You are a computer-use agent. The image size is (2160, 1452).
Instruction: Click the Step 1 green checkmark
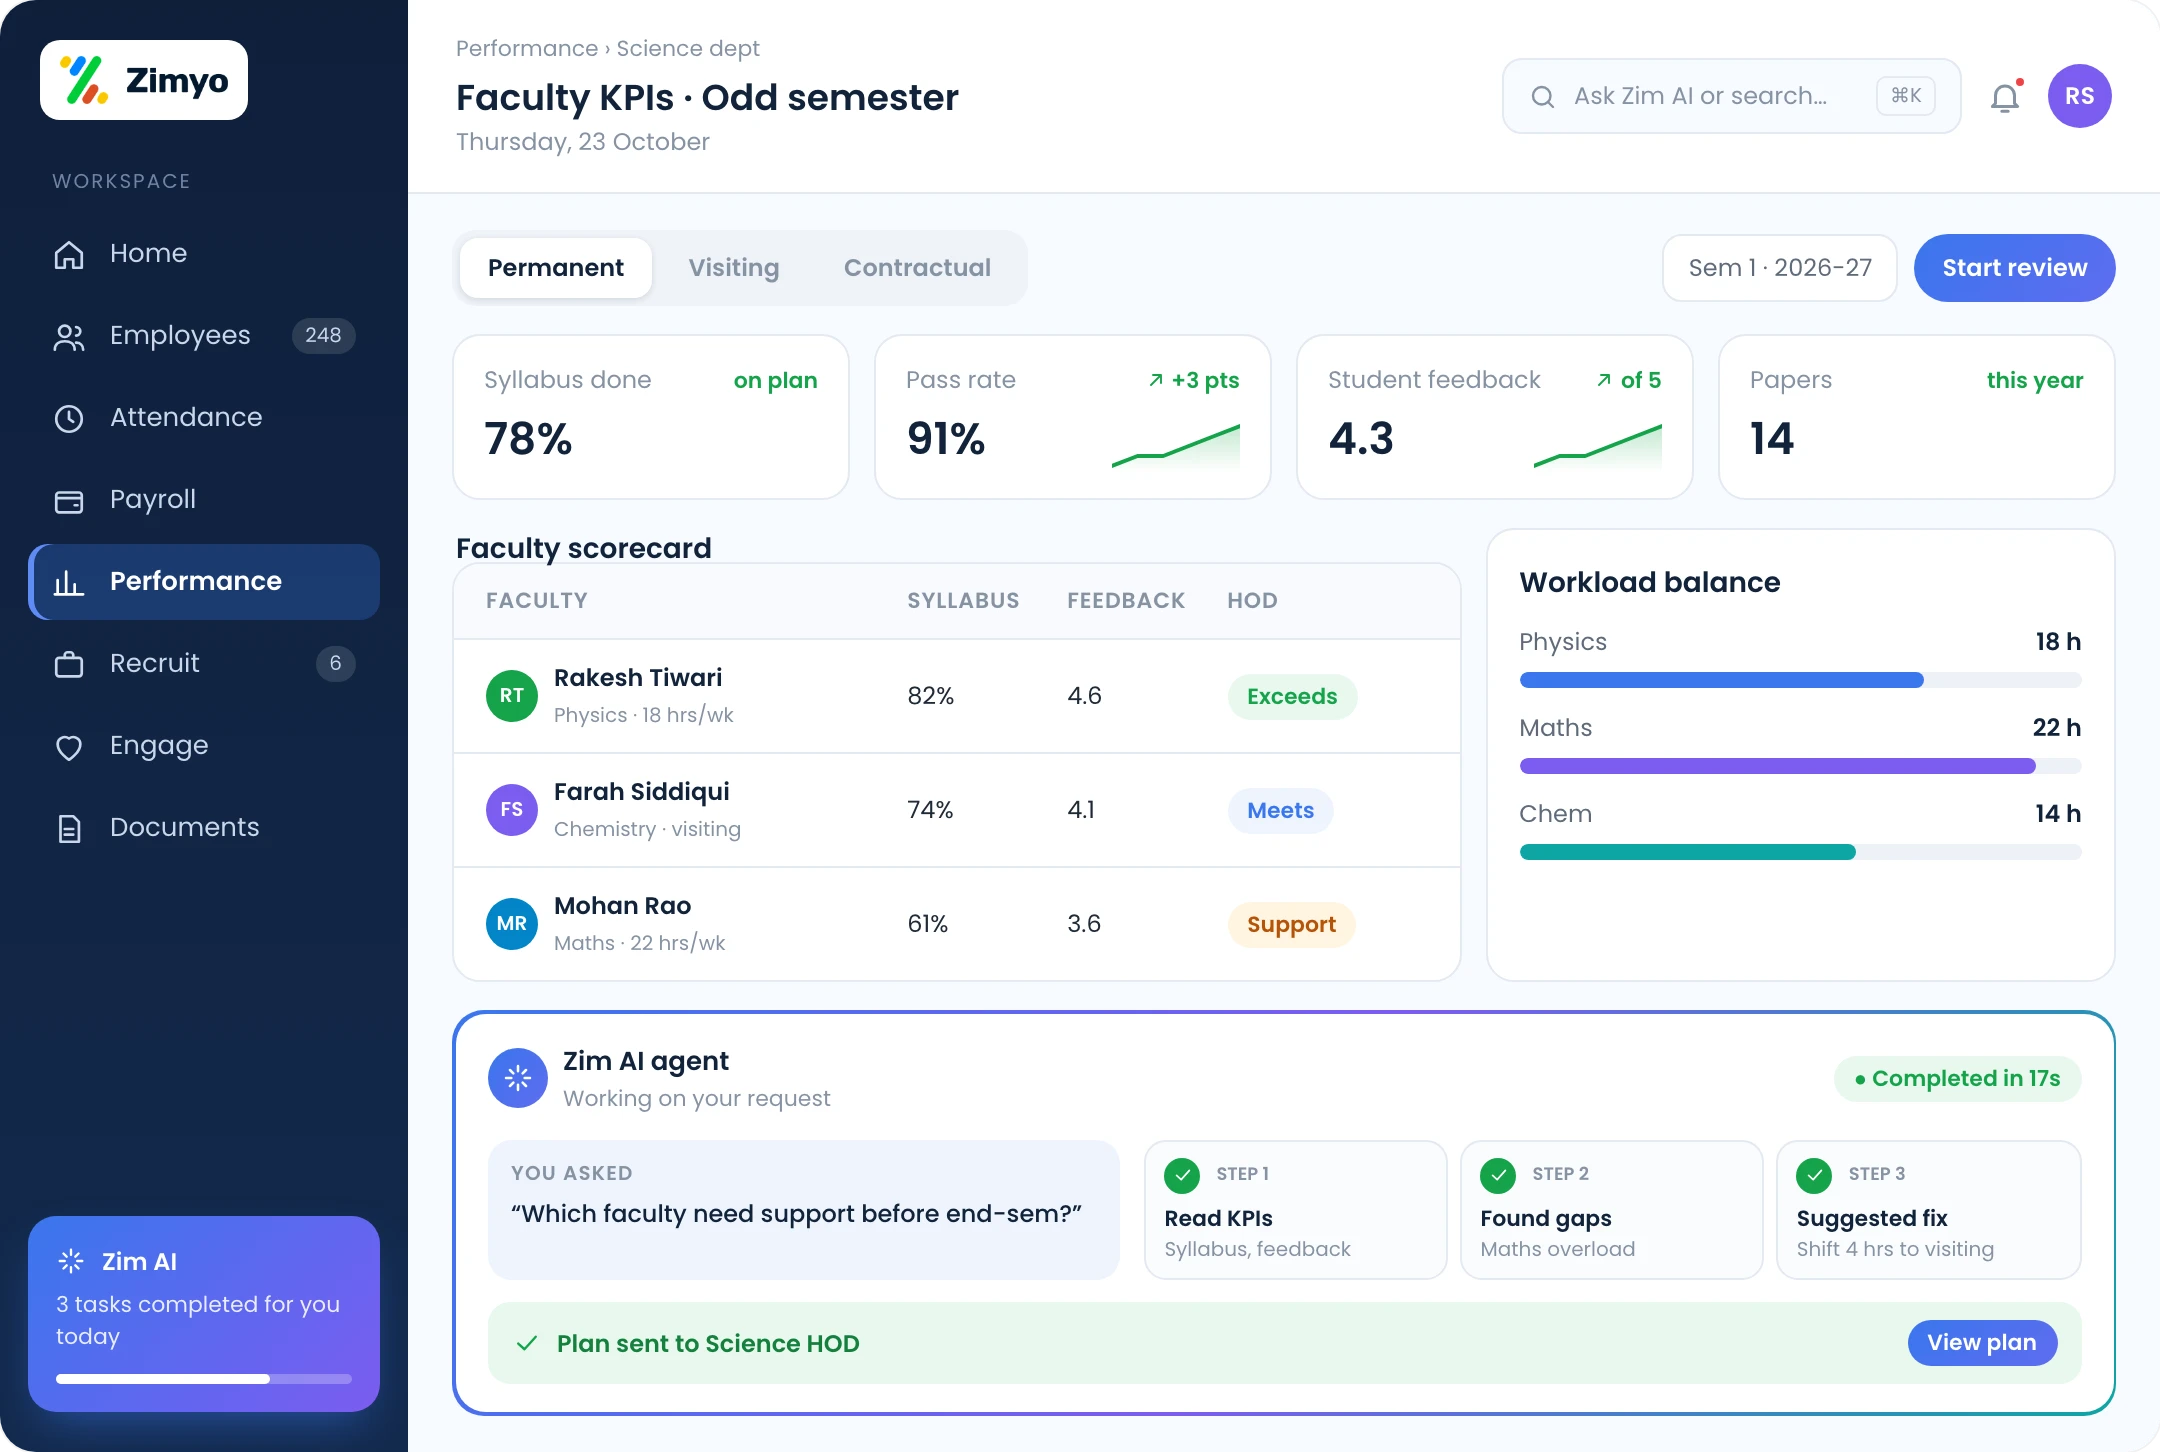[1183, 1175]
